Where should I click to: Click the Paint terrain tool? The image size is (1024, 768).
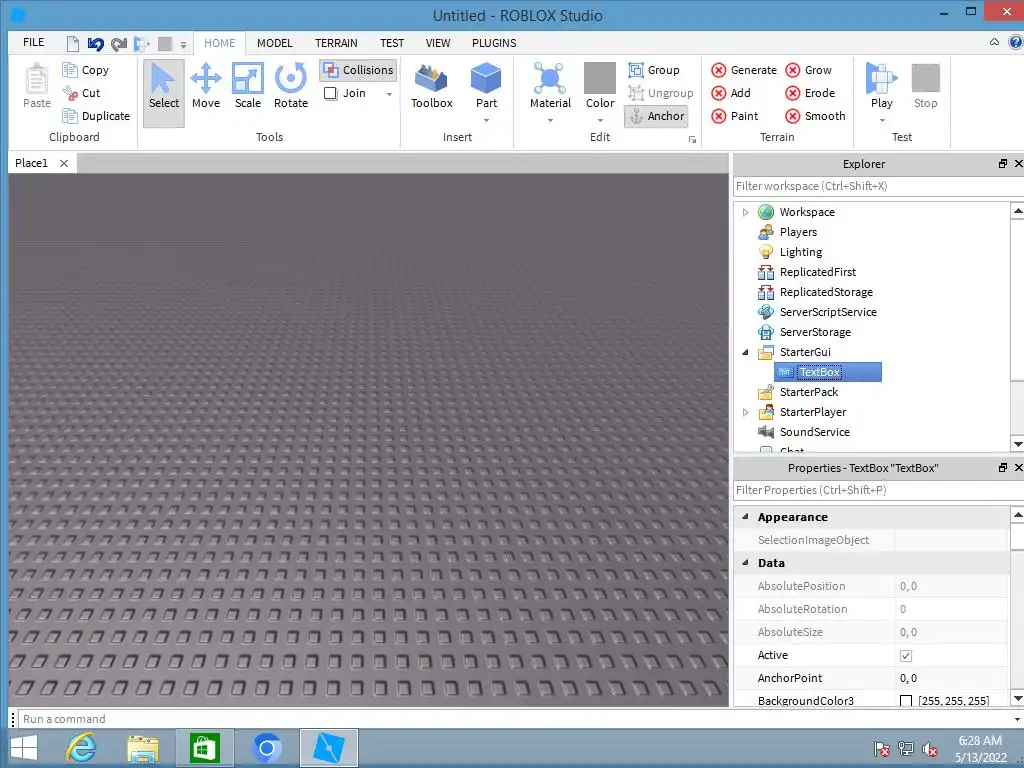click(x=735, y=116)
